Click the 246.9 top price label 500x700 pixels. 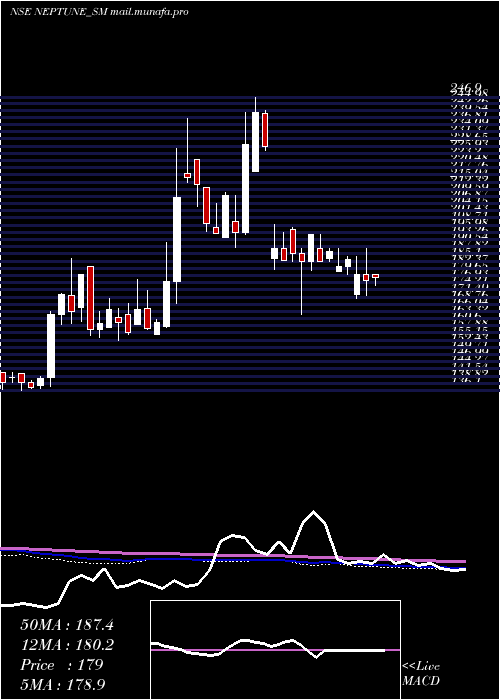[466, 88]
